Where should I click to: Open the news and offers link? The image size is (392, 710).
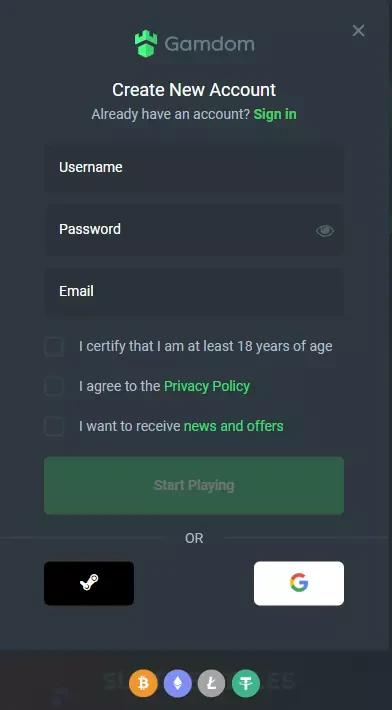234,426
